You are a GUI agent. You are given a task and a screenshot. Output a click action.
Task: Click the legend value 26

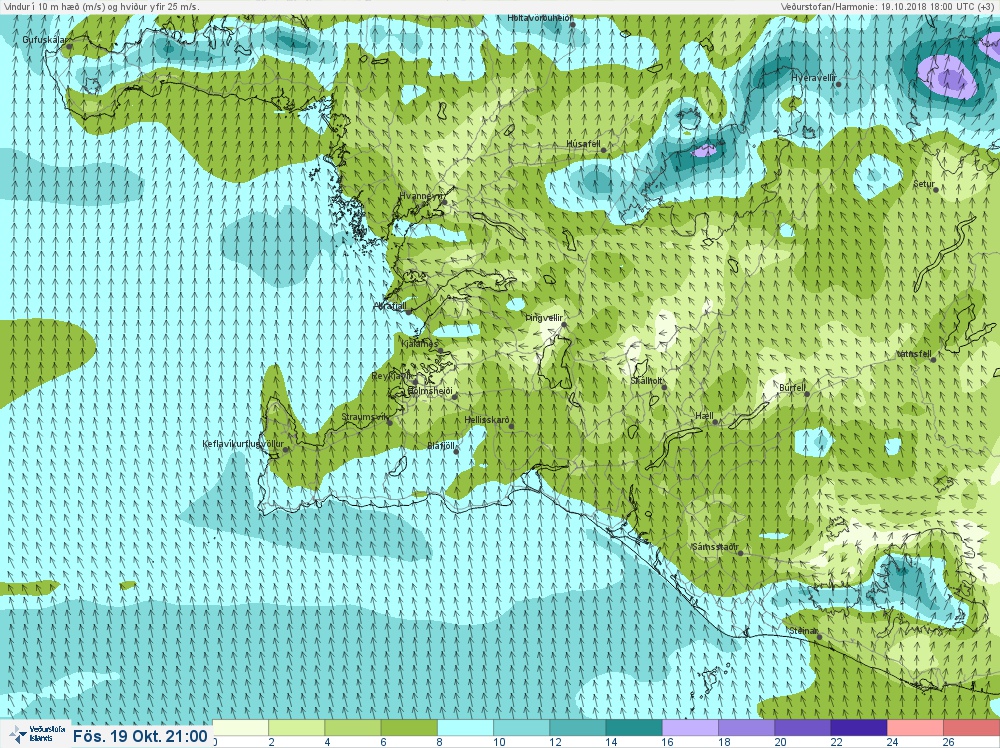pyautogui.click(x=948, y=742)
